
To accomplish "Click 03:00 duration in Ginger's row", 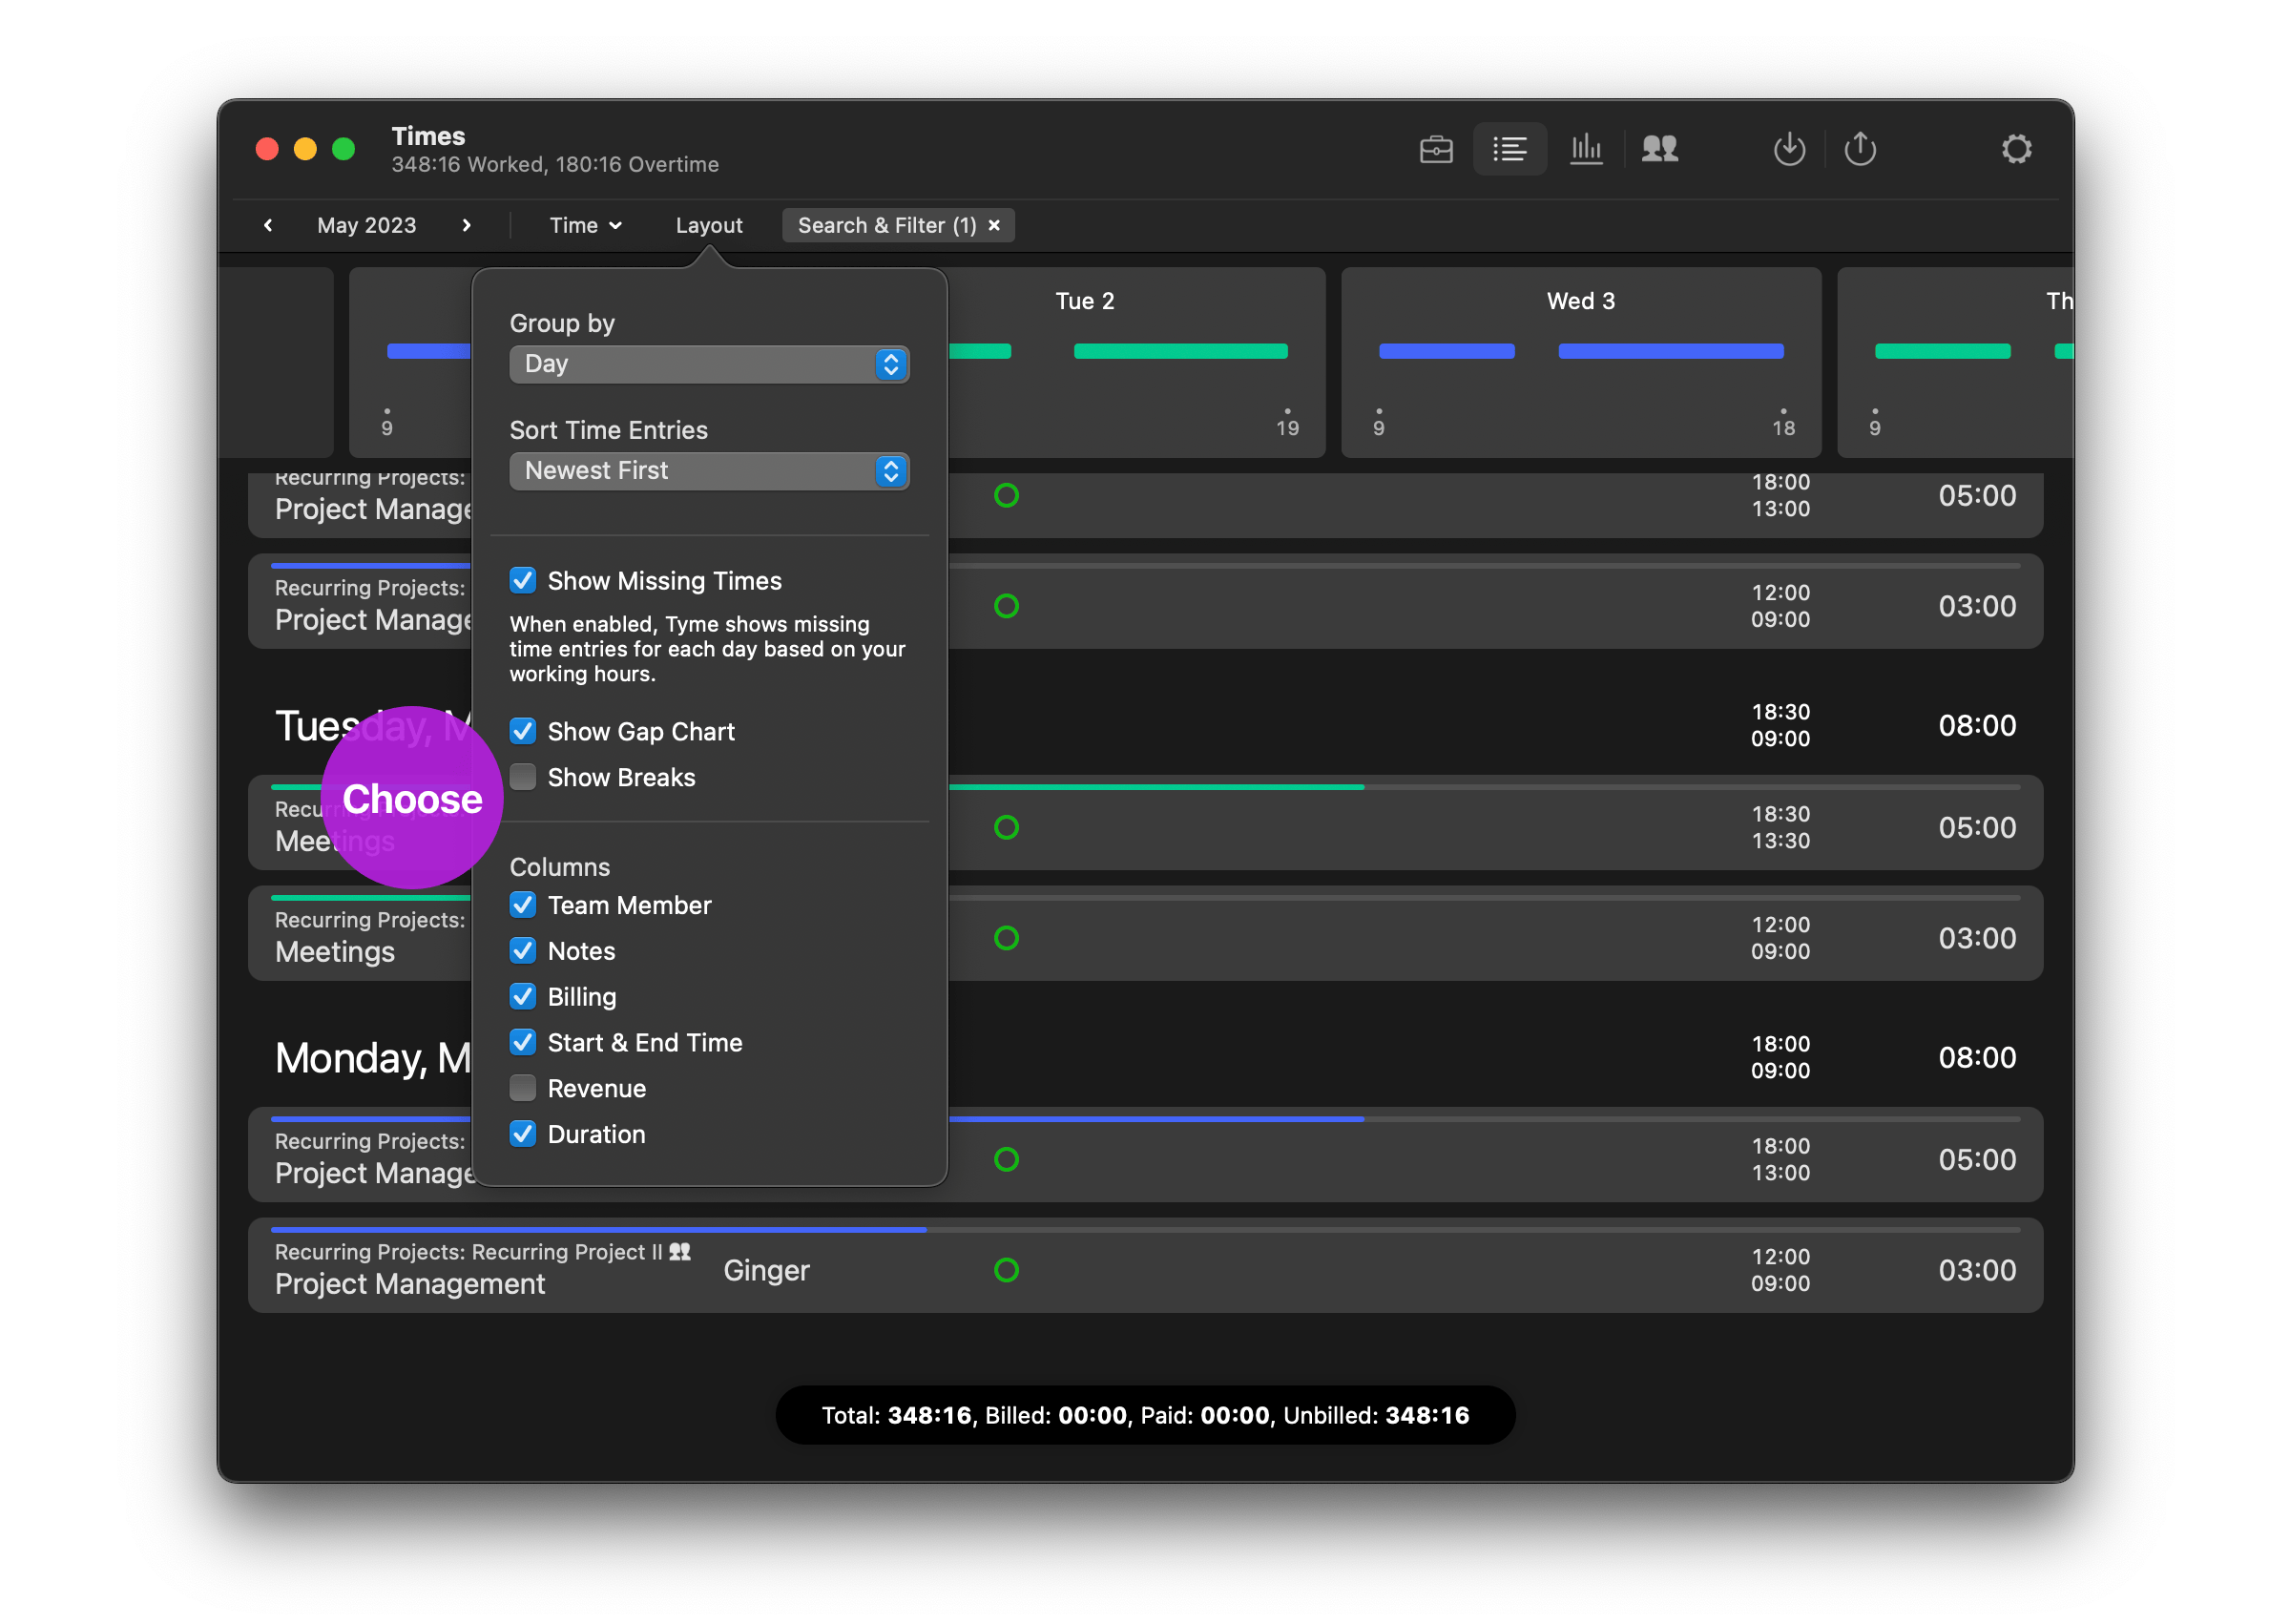I will (x=1977, y=1270).
